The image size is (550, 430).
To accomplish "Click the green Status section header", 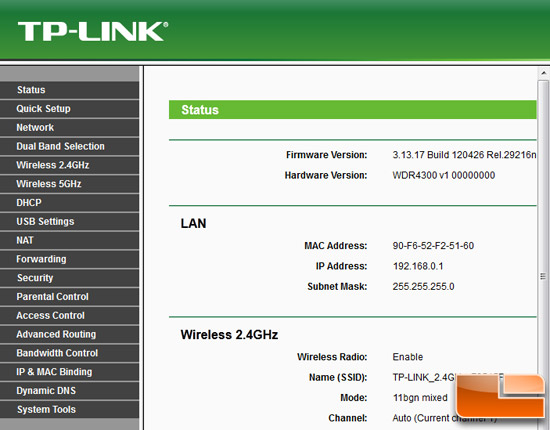I will click(353, 110).
